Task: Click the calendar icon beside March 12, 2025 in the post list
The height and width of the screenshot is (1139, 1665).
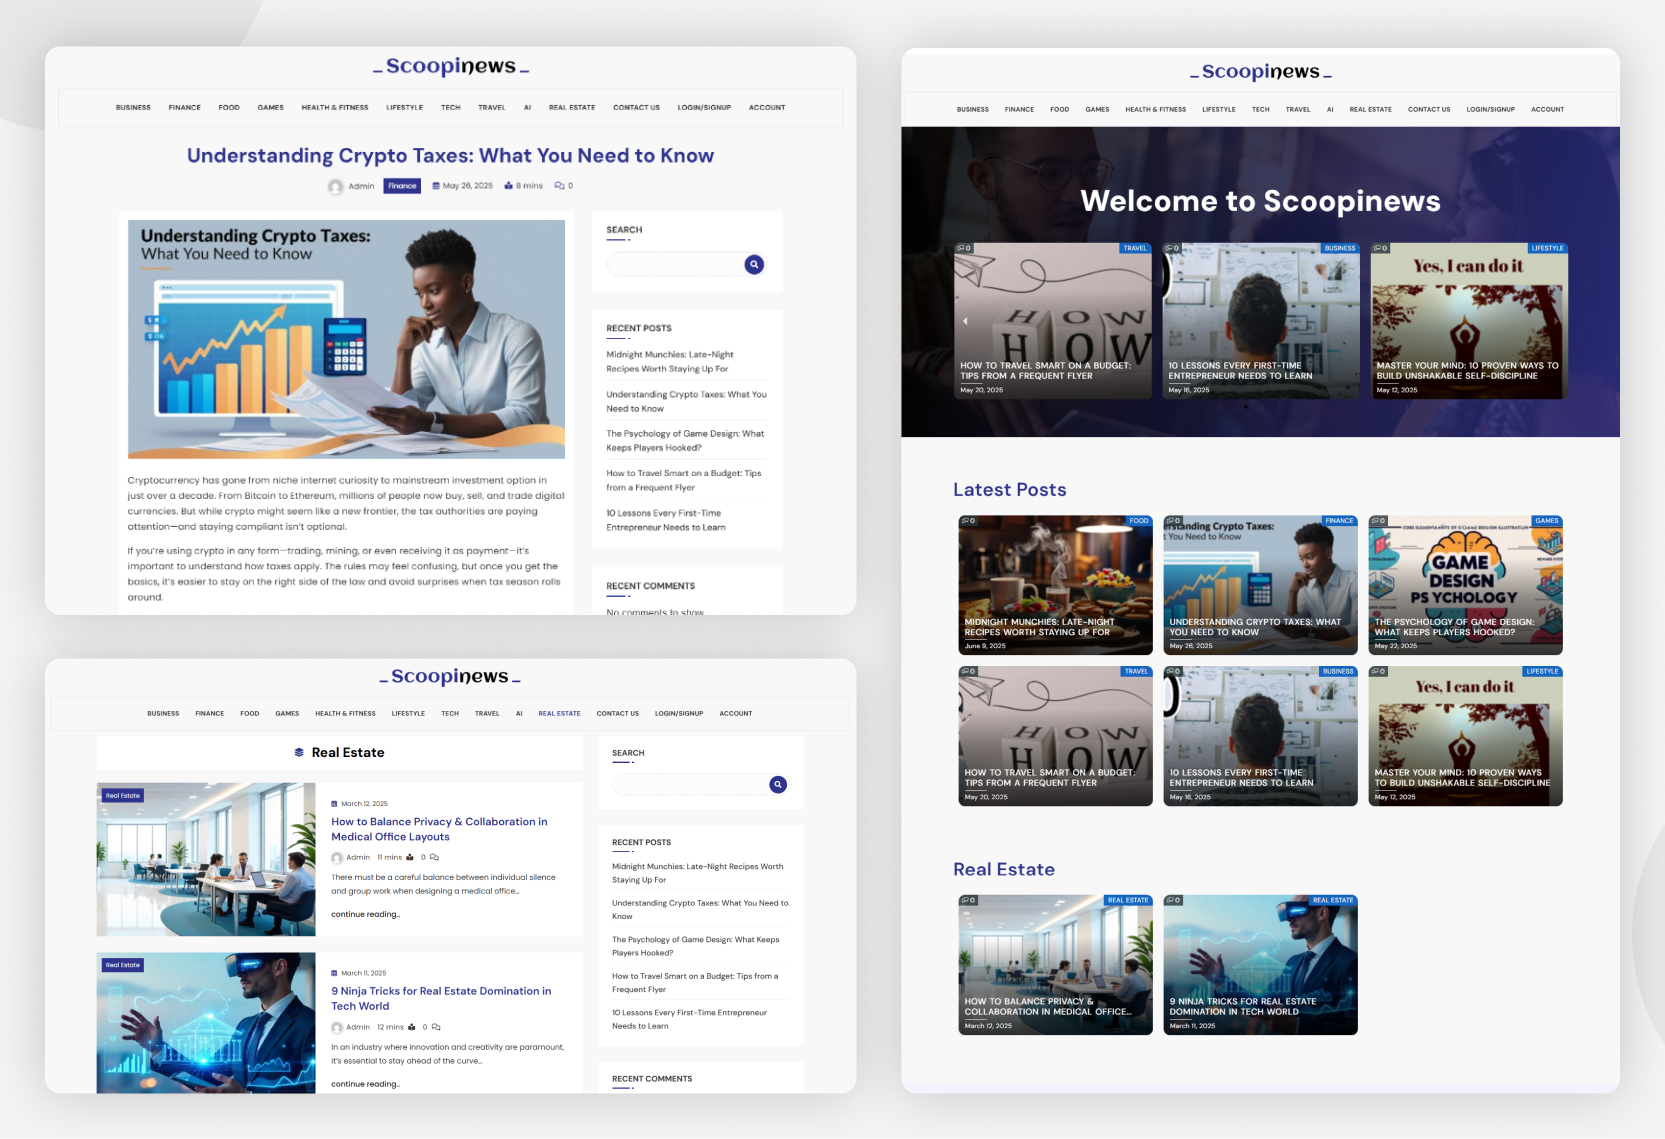Action: coord(335,804)
